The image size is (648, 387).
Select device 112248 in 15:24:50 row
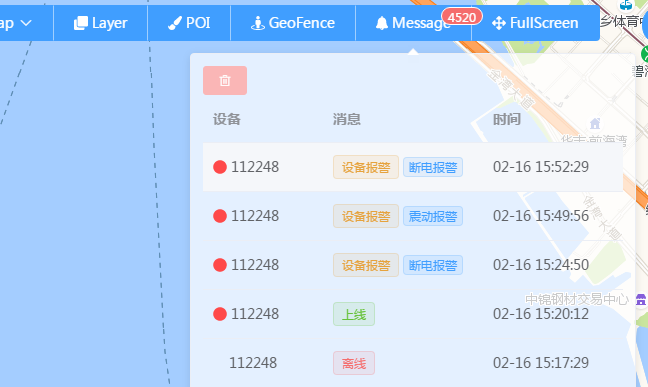click(255, 265)
